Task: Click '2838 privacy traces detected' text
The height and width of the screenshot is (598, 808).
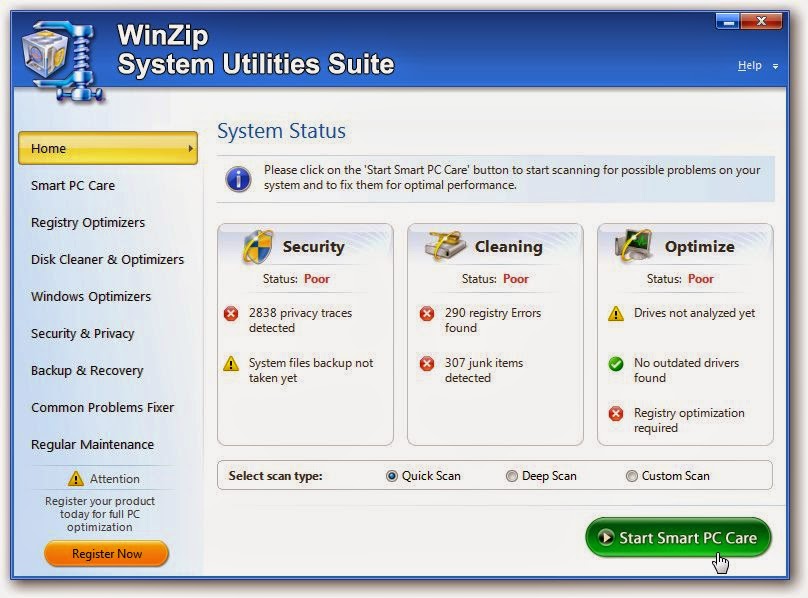Action: 300,320
